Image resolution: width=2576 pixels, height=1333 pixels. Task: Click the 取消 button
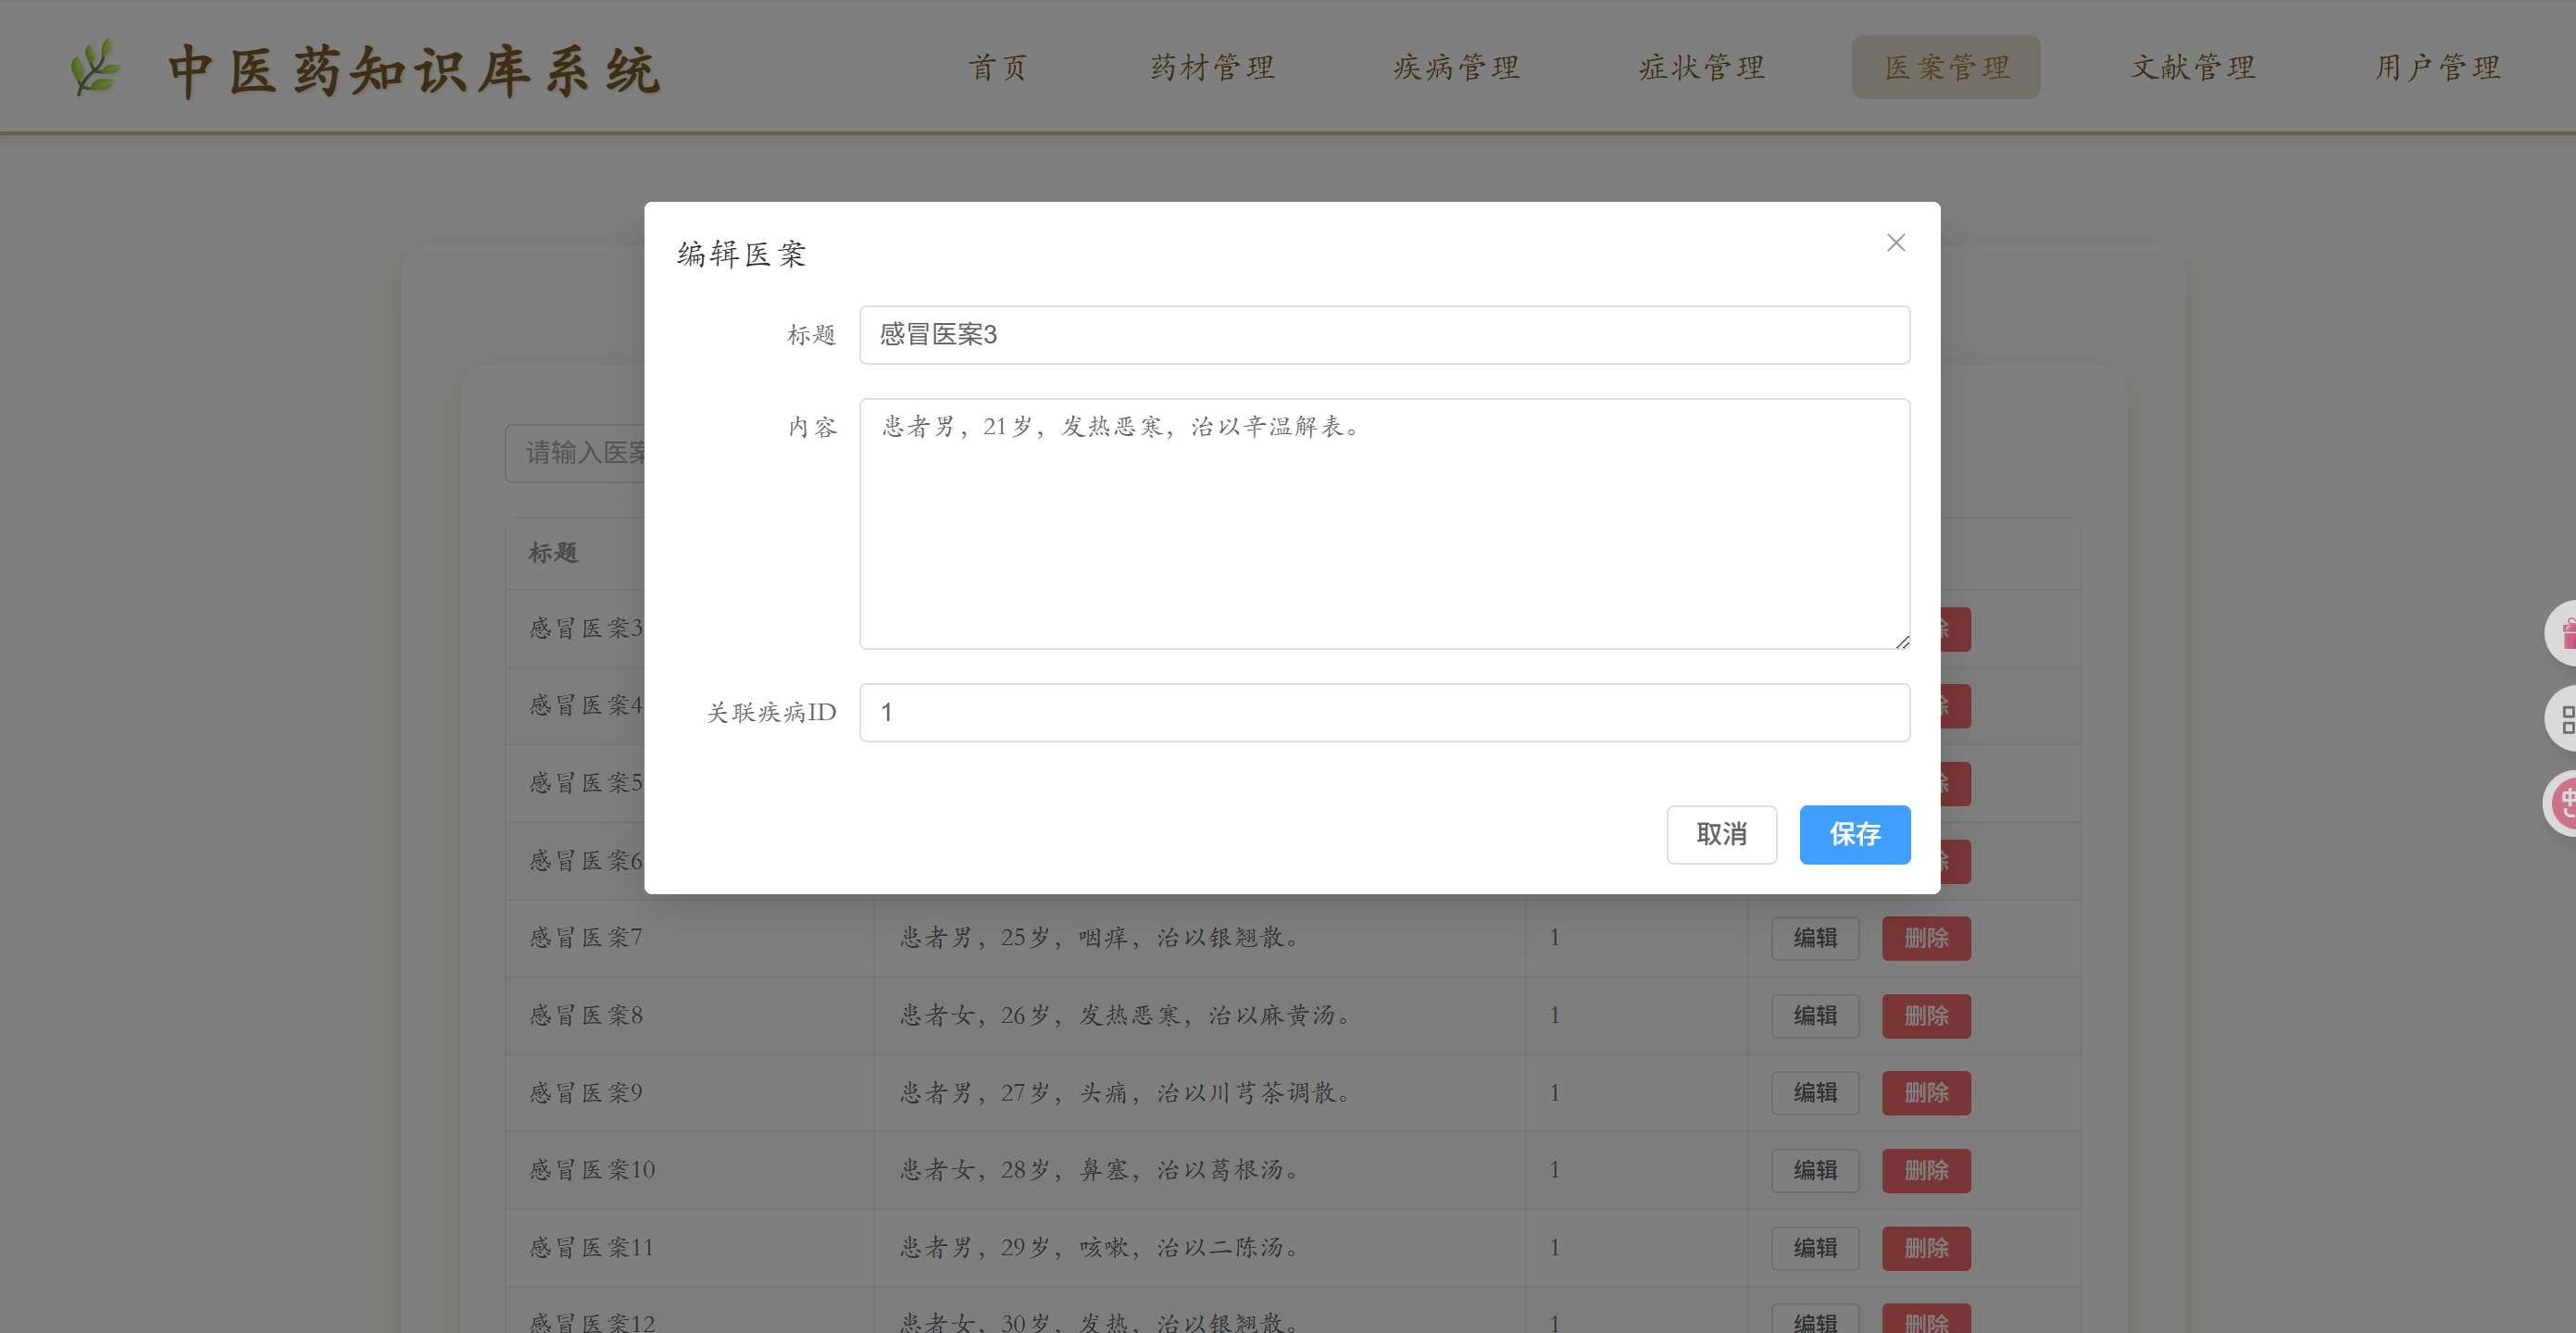pyautogui.click(x=1721, y=834)
